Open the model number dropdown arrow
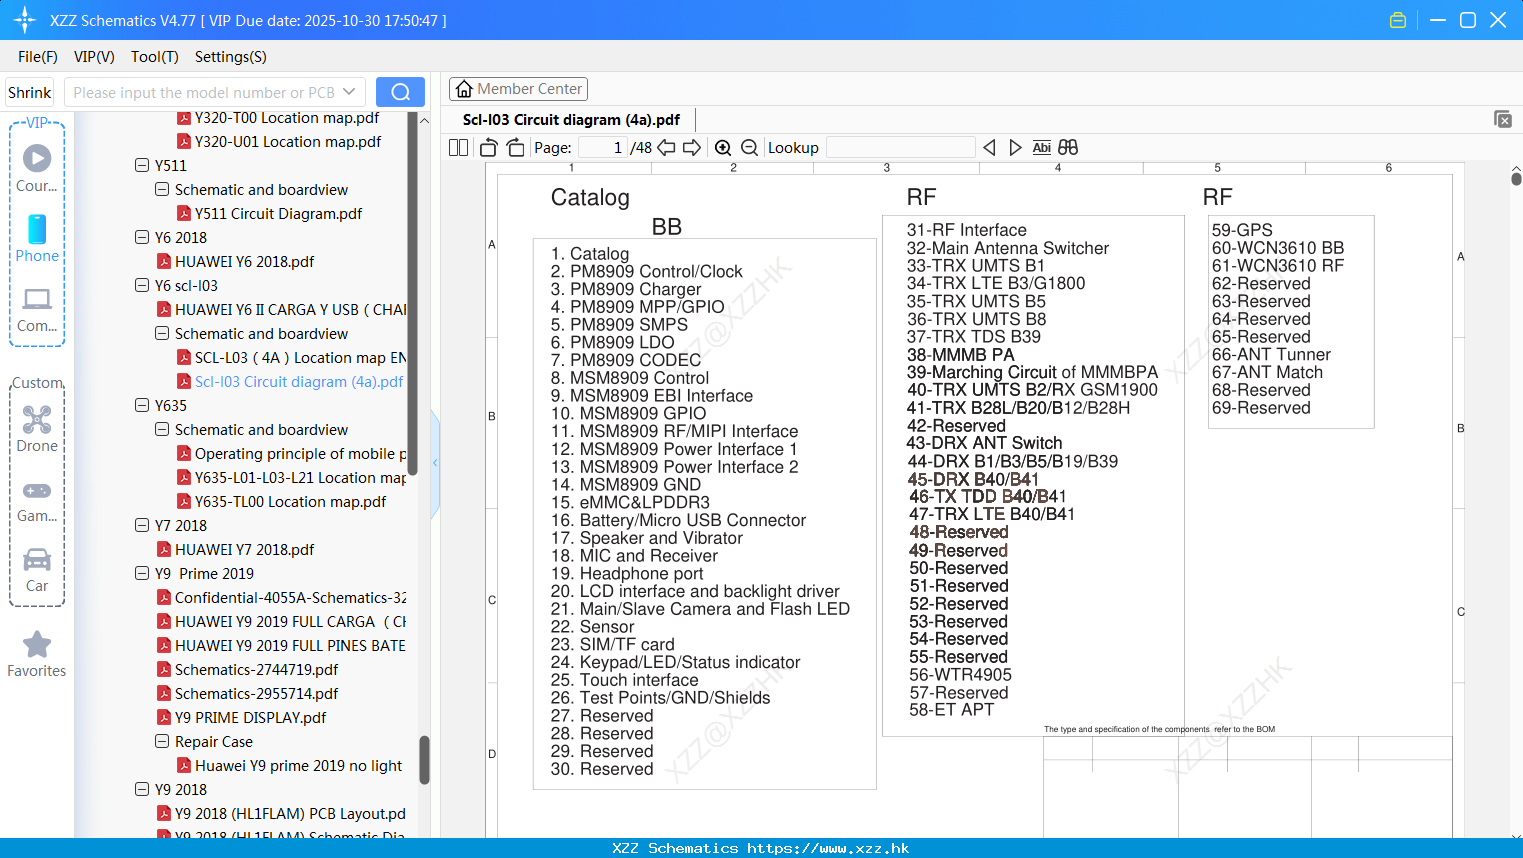 pos(349,92)
